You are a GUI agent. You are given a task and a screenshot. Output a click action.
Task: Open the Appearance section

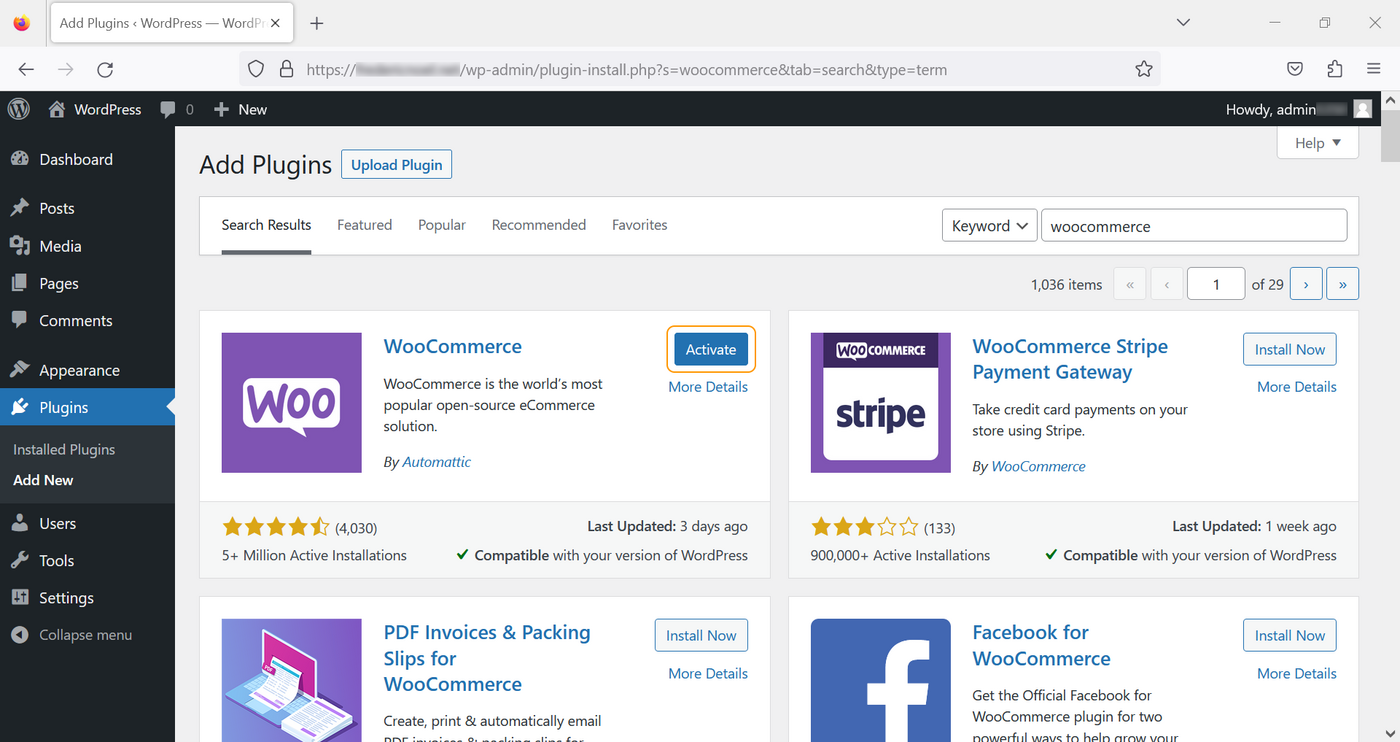coord(78,370)
